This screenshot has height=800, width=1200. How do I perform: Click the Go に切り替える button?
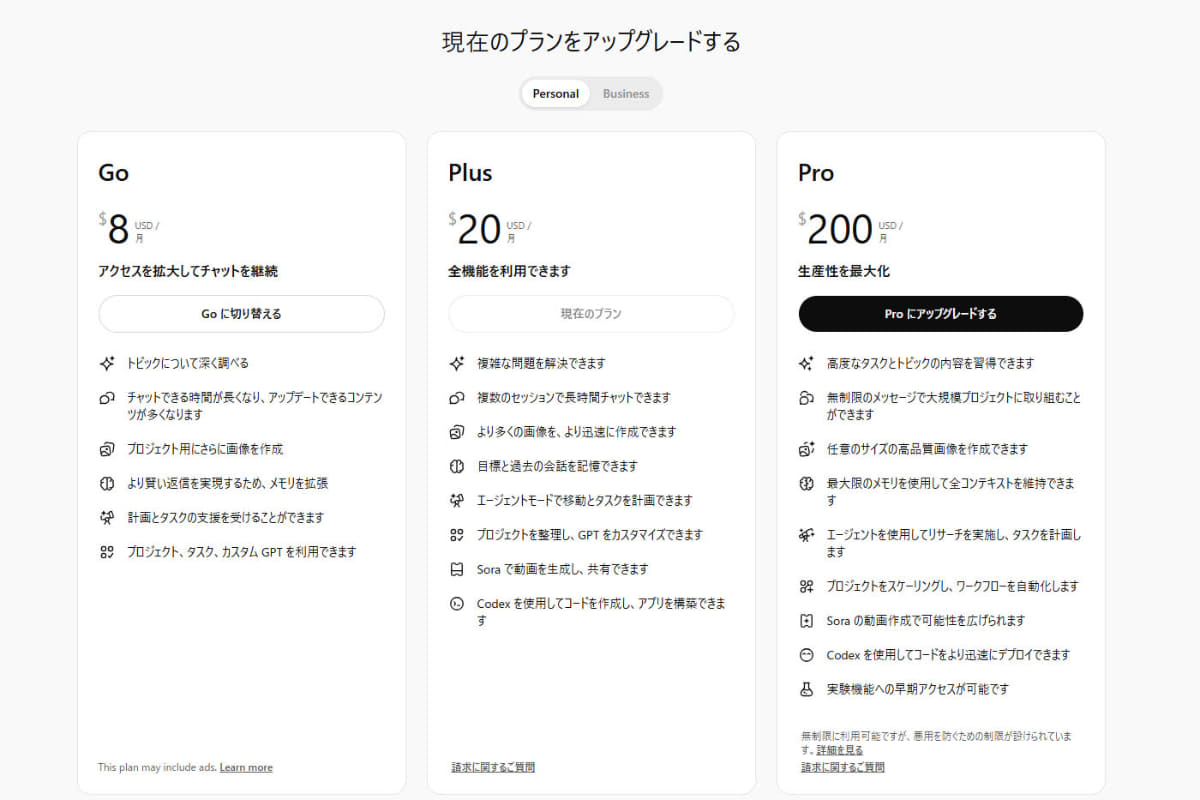(241, 314)
